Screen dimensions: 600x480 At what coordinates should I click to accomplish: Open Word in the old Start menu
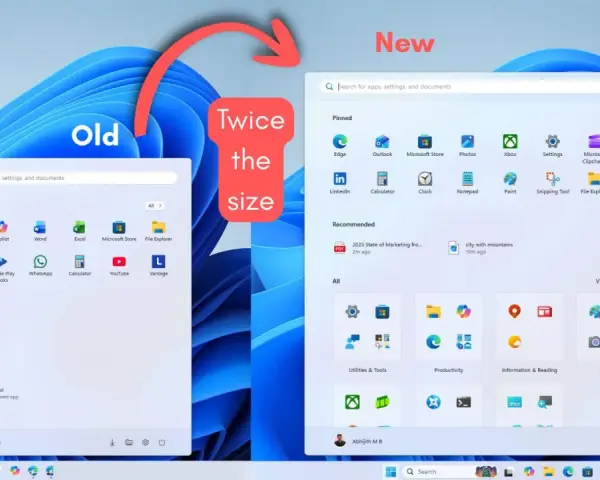tap(40, 231)
